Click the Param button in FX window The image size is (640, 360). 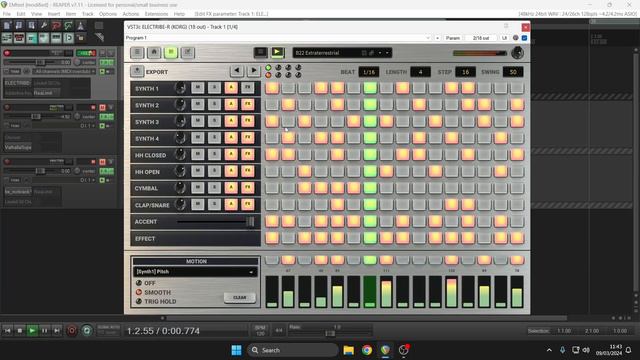(453, 38)
